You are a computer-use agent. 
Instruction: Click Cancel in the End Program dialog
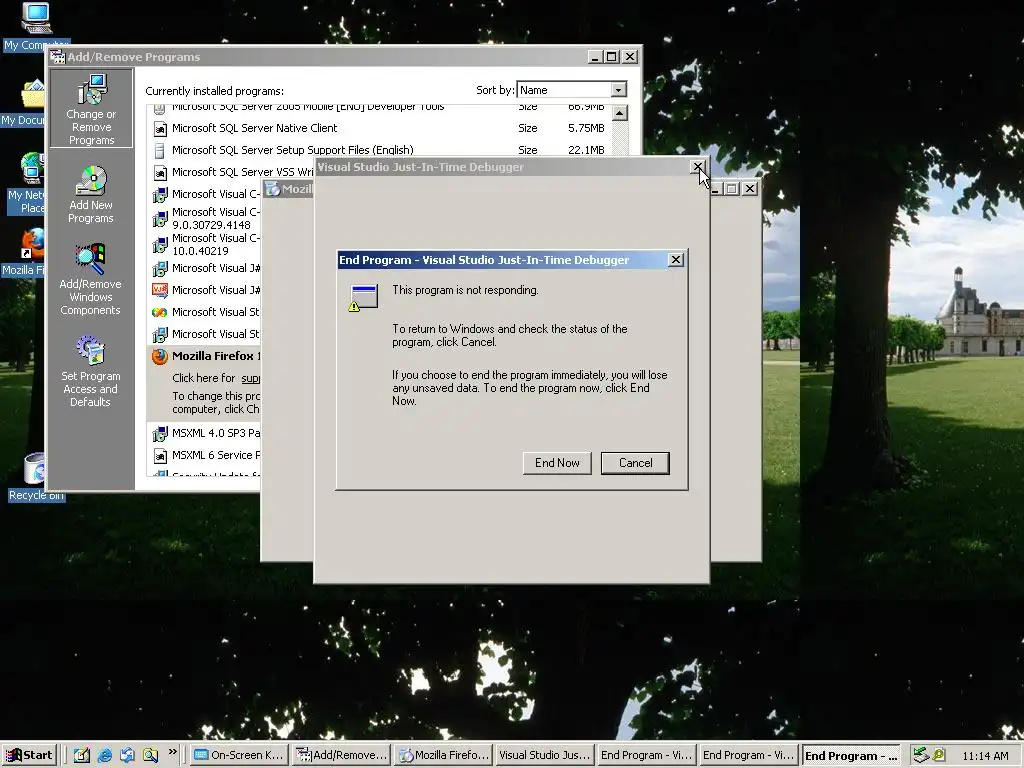635,463
